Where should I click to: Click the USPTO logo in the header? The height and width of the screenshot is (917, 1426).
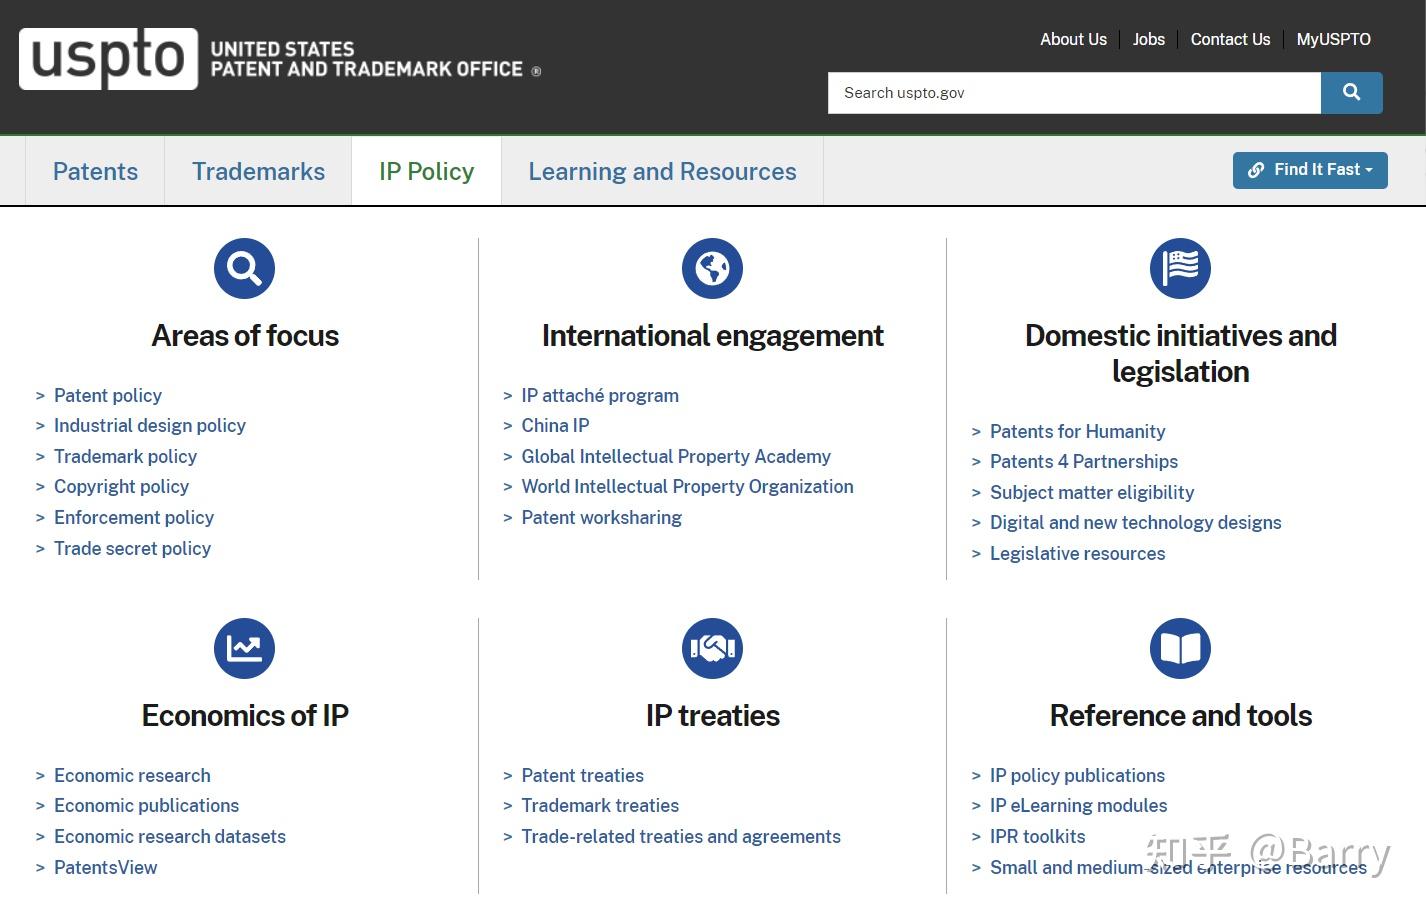point(108,59)
